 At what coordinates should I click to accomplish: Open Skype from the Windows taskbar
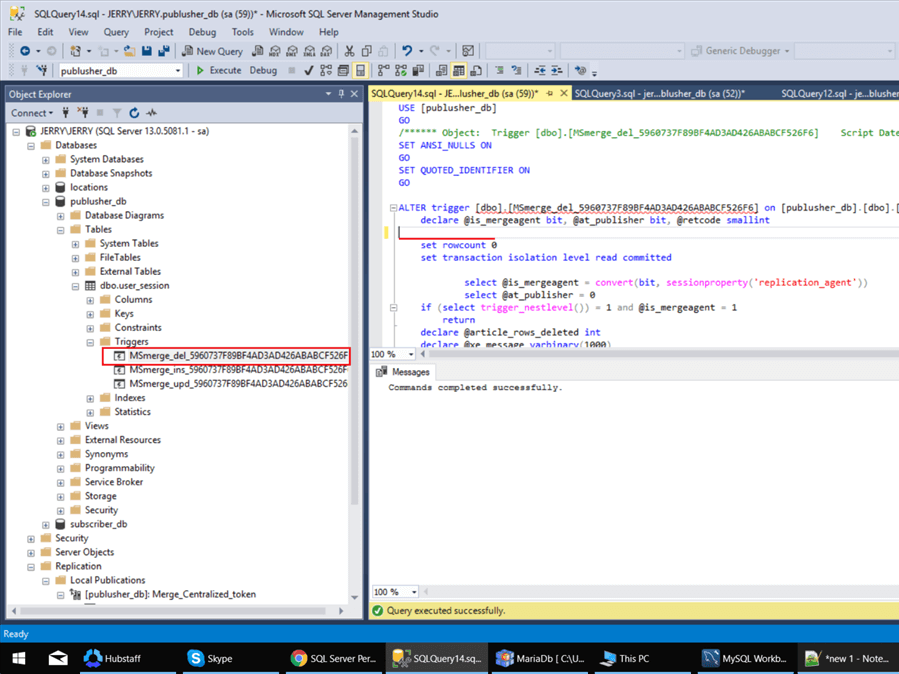coord(210,658)
